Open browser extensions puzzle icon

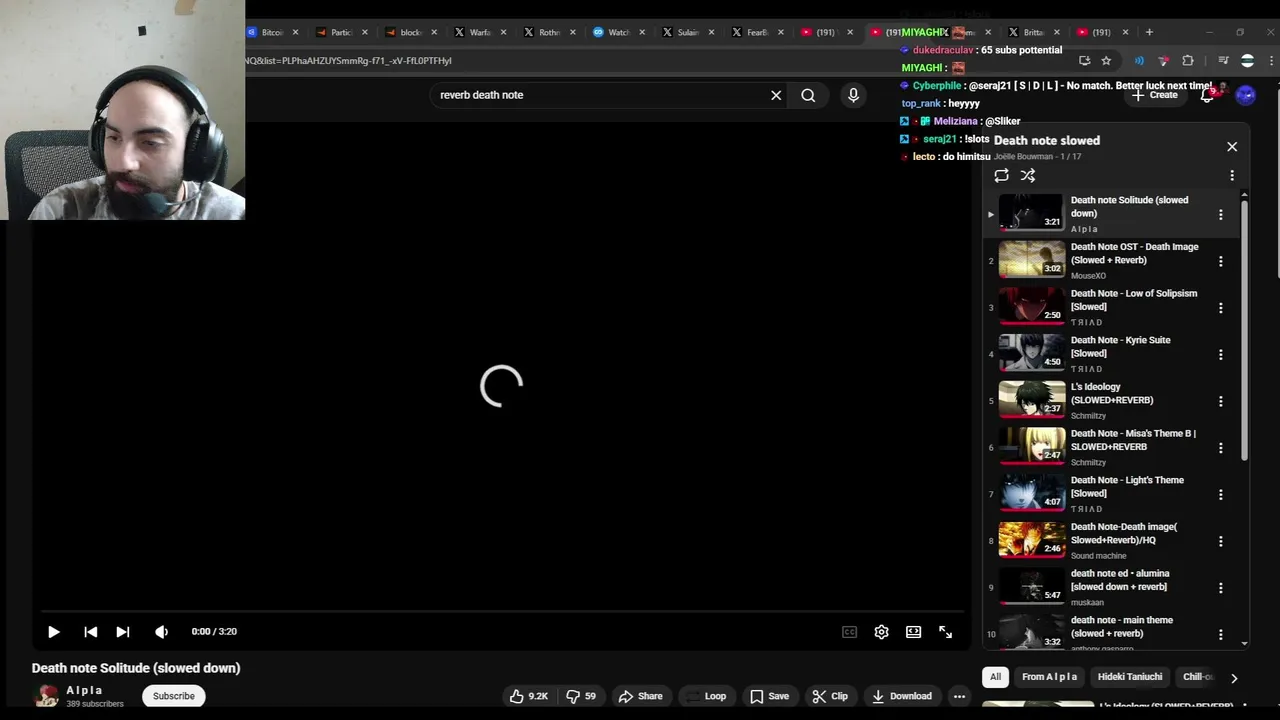click(x=1188, y=60)
